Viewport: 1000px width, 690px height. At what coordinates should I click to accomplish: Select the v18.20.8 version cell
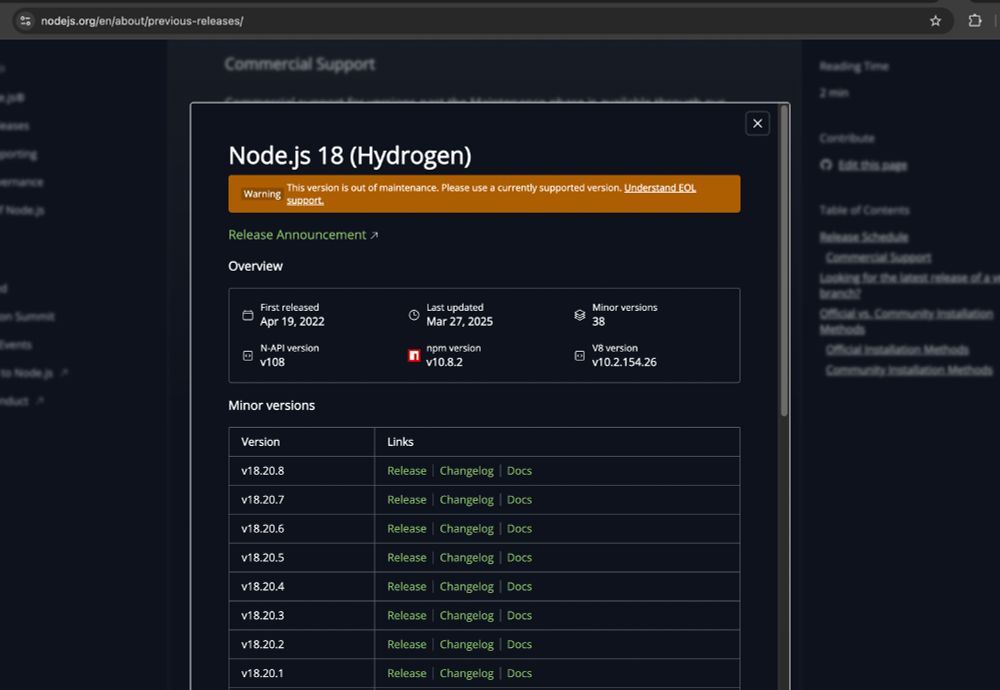(x=302, y=471)
